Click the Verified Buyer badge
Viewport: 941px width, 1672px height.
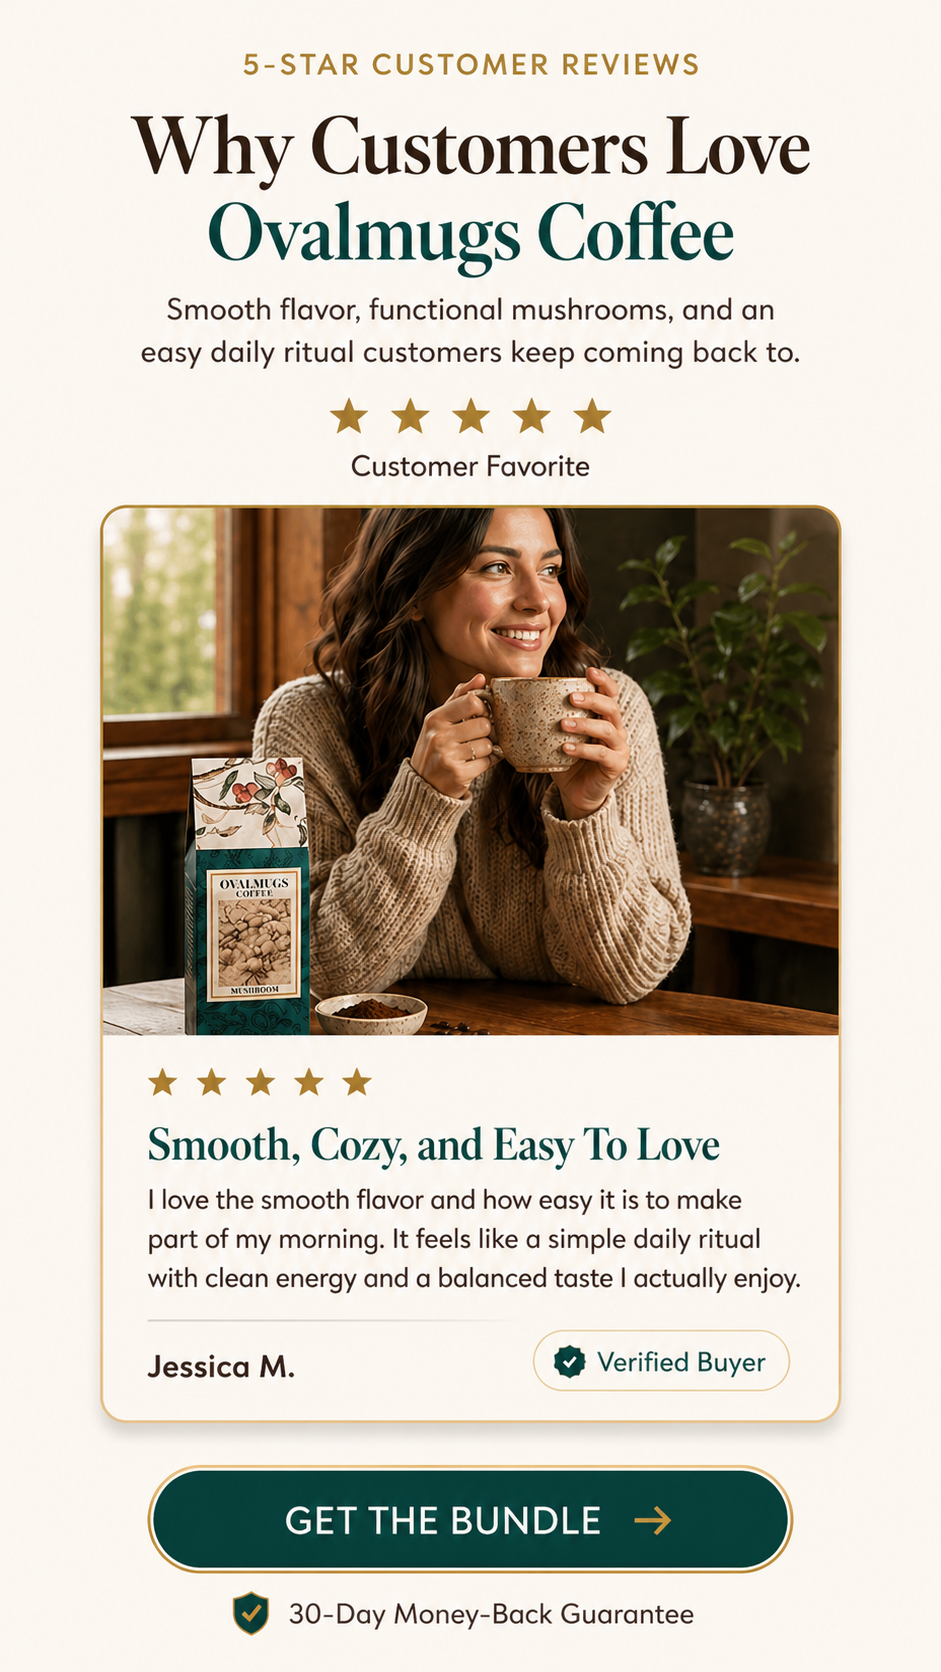tap(661, 1361)
